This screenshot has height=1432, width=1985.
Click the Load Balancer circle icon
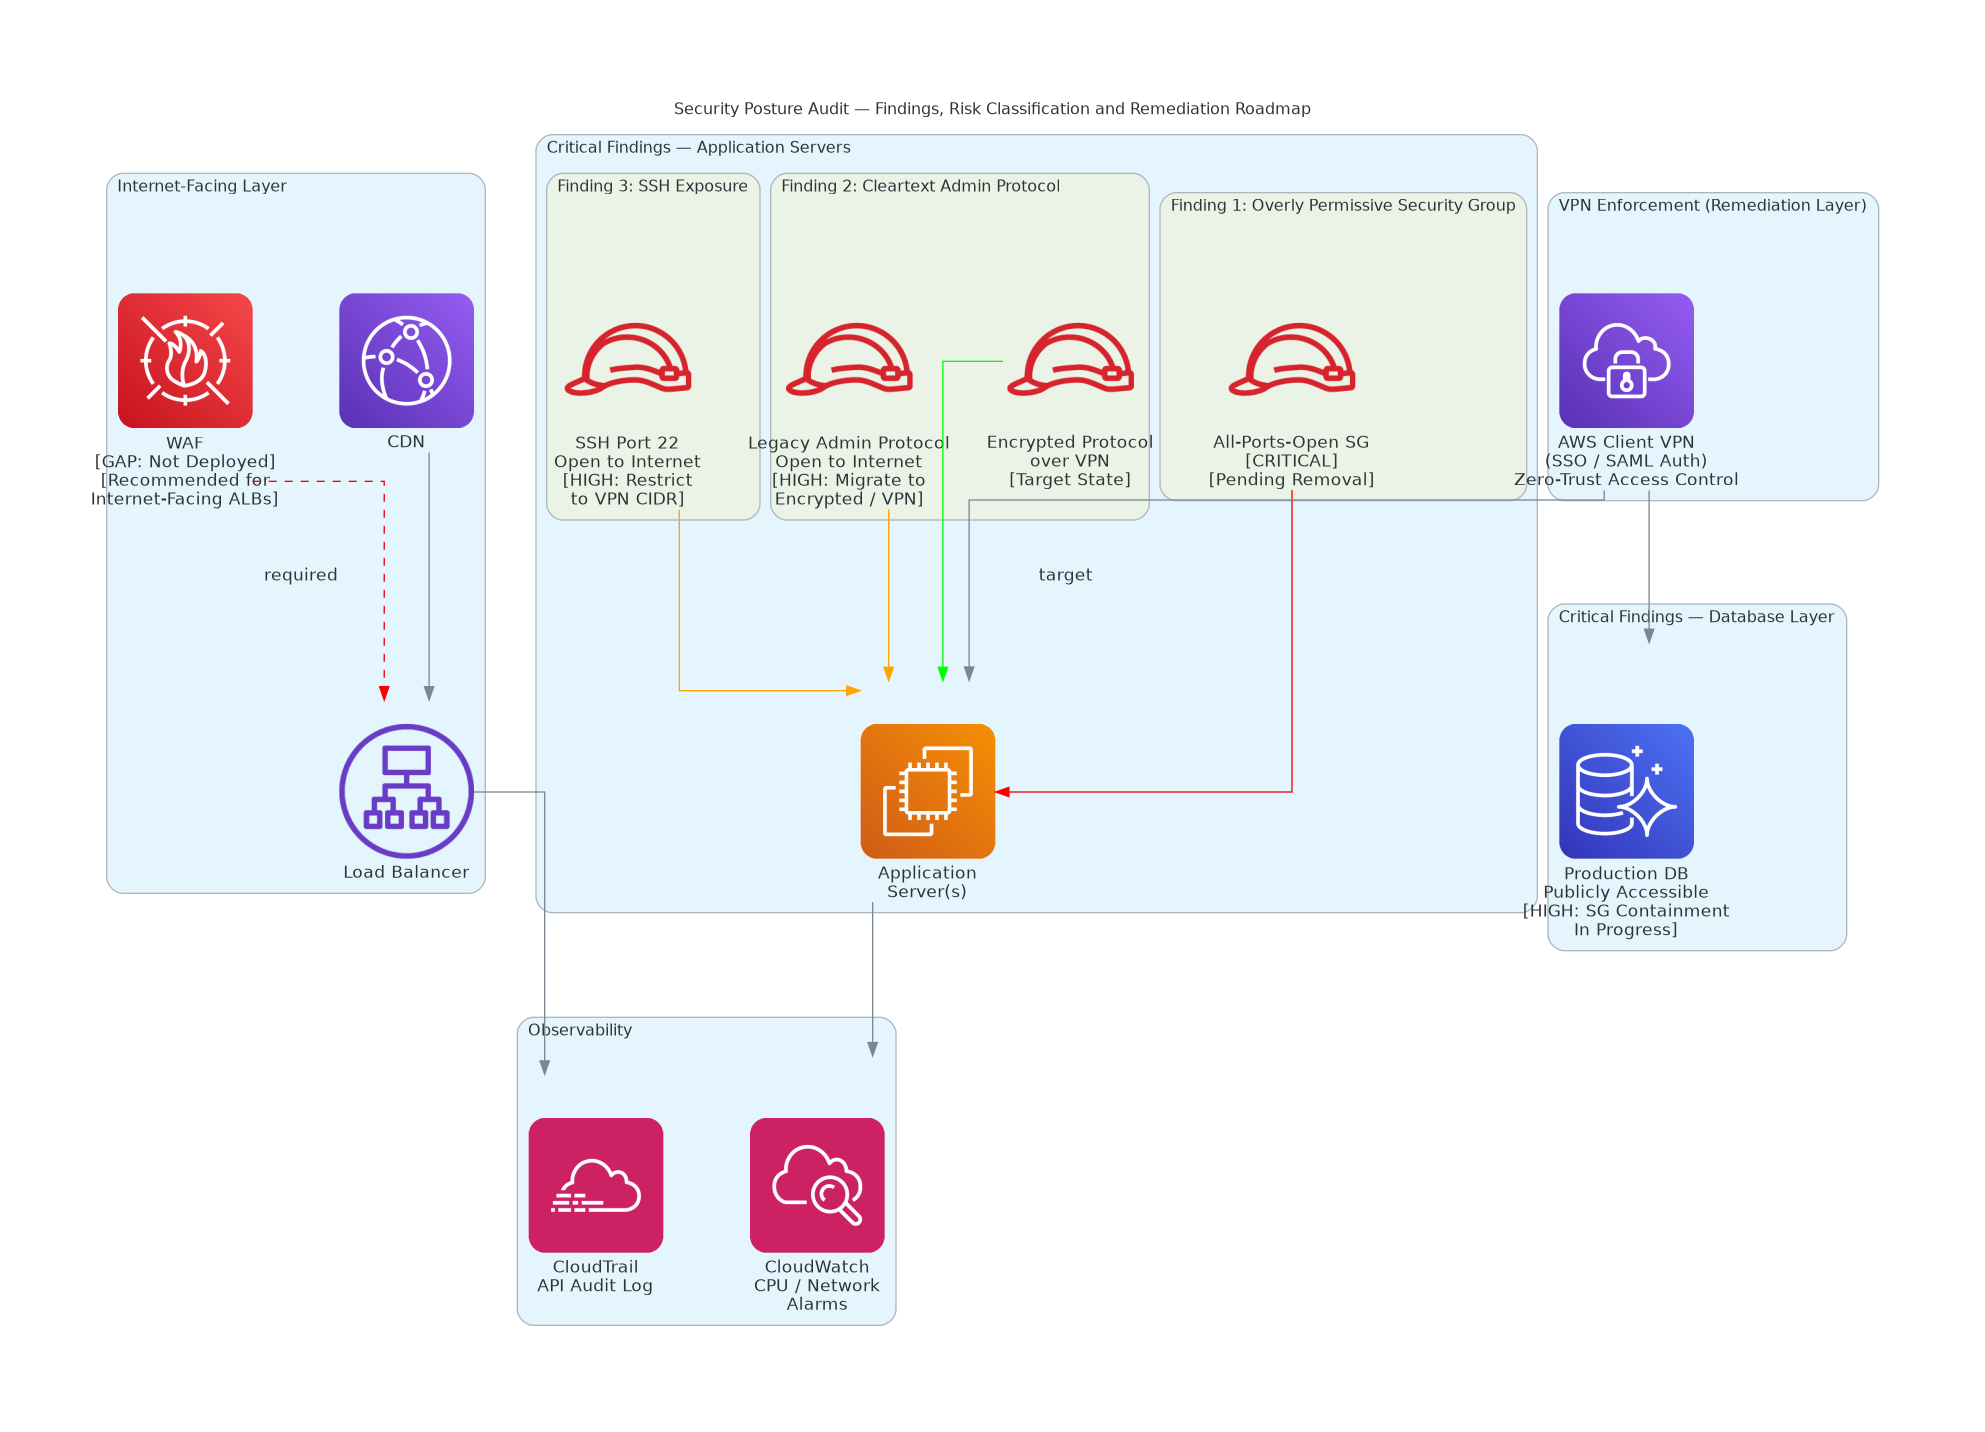click(x=406, y=791)
